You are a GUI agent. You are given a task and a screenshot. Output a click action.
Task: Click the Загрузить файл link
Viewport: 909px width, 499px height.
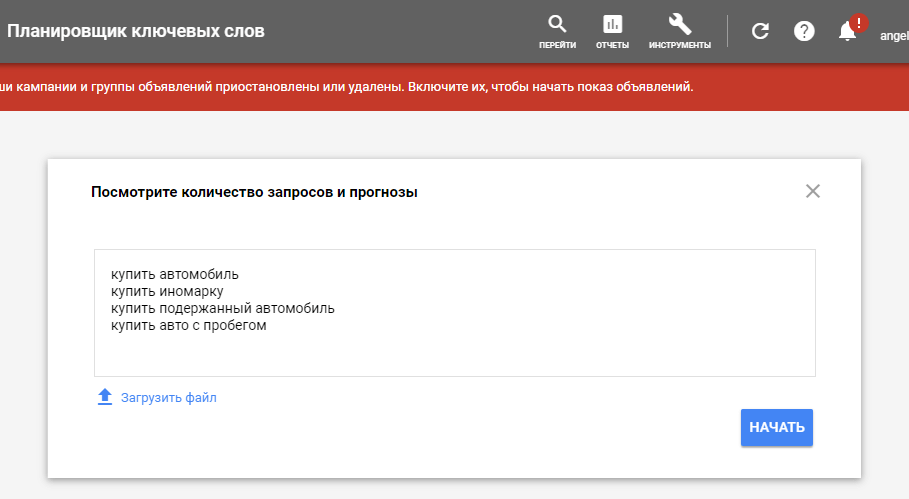[x=168, y=398]
